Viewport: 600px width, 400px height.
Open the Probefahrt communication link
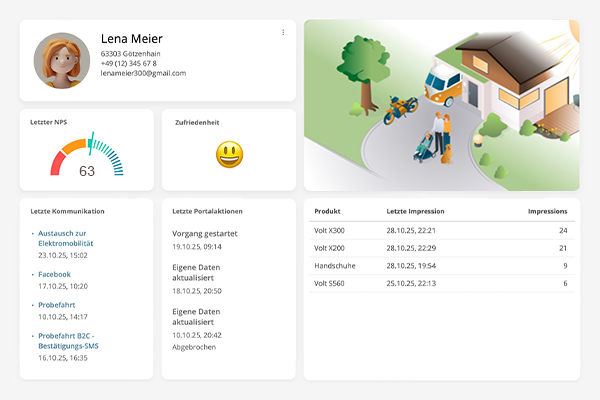[x=56, y=304]
